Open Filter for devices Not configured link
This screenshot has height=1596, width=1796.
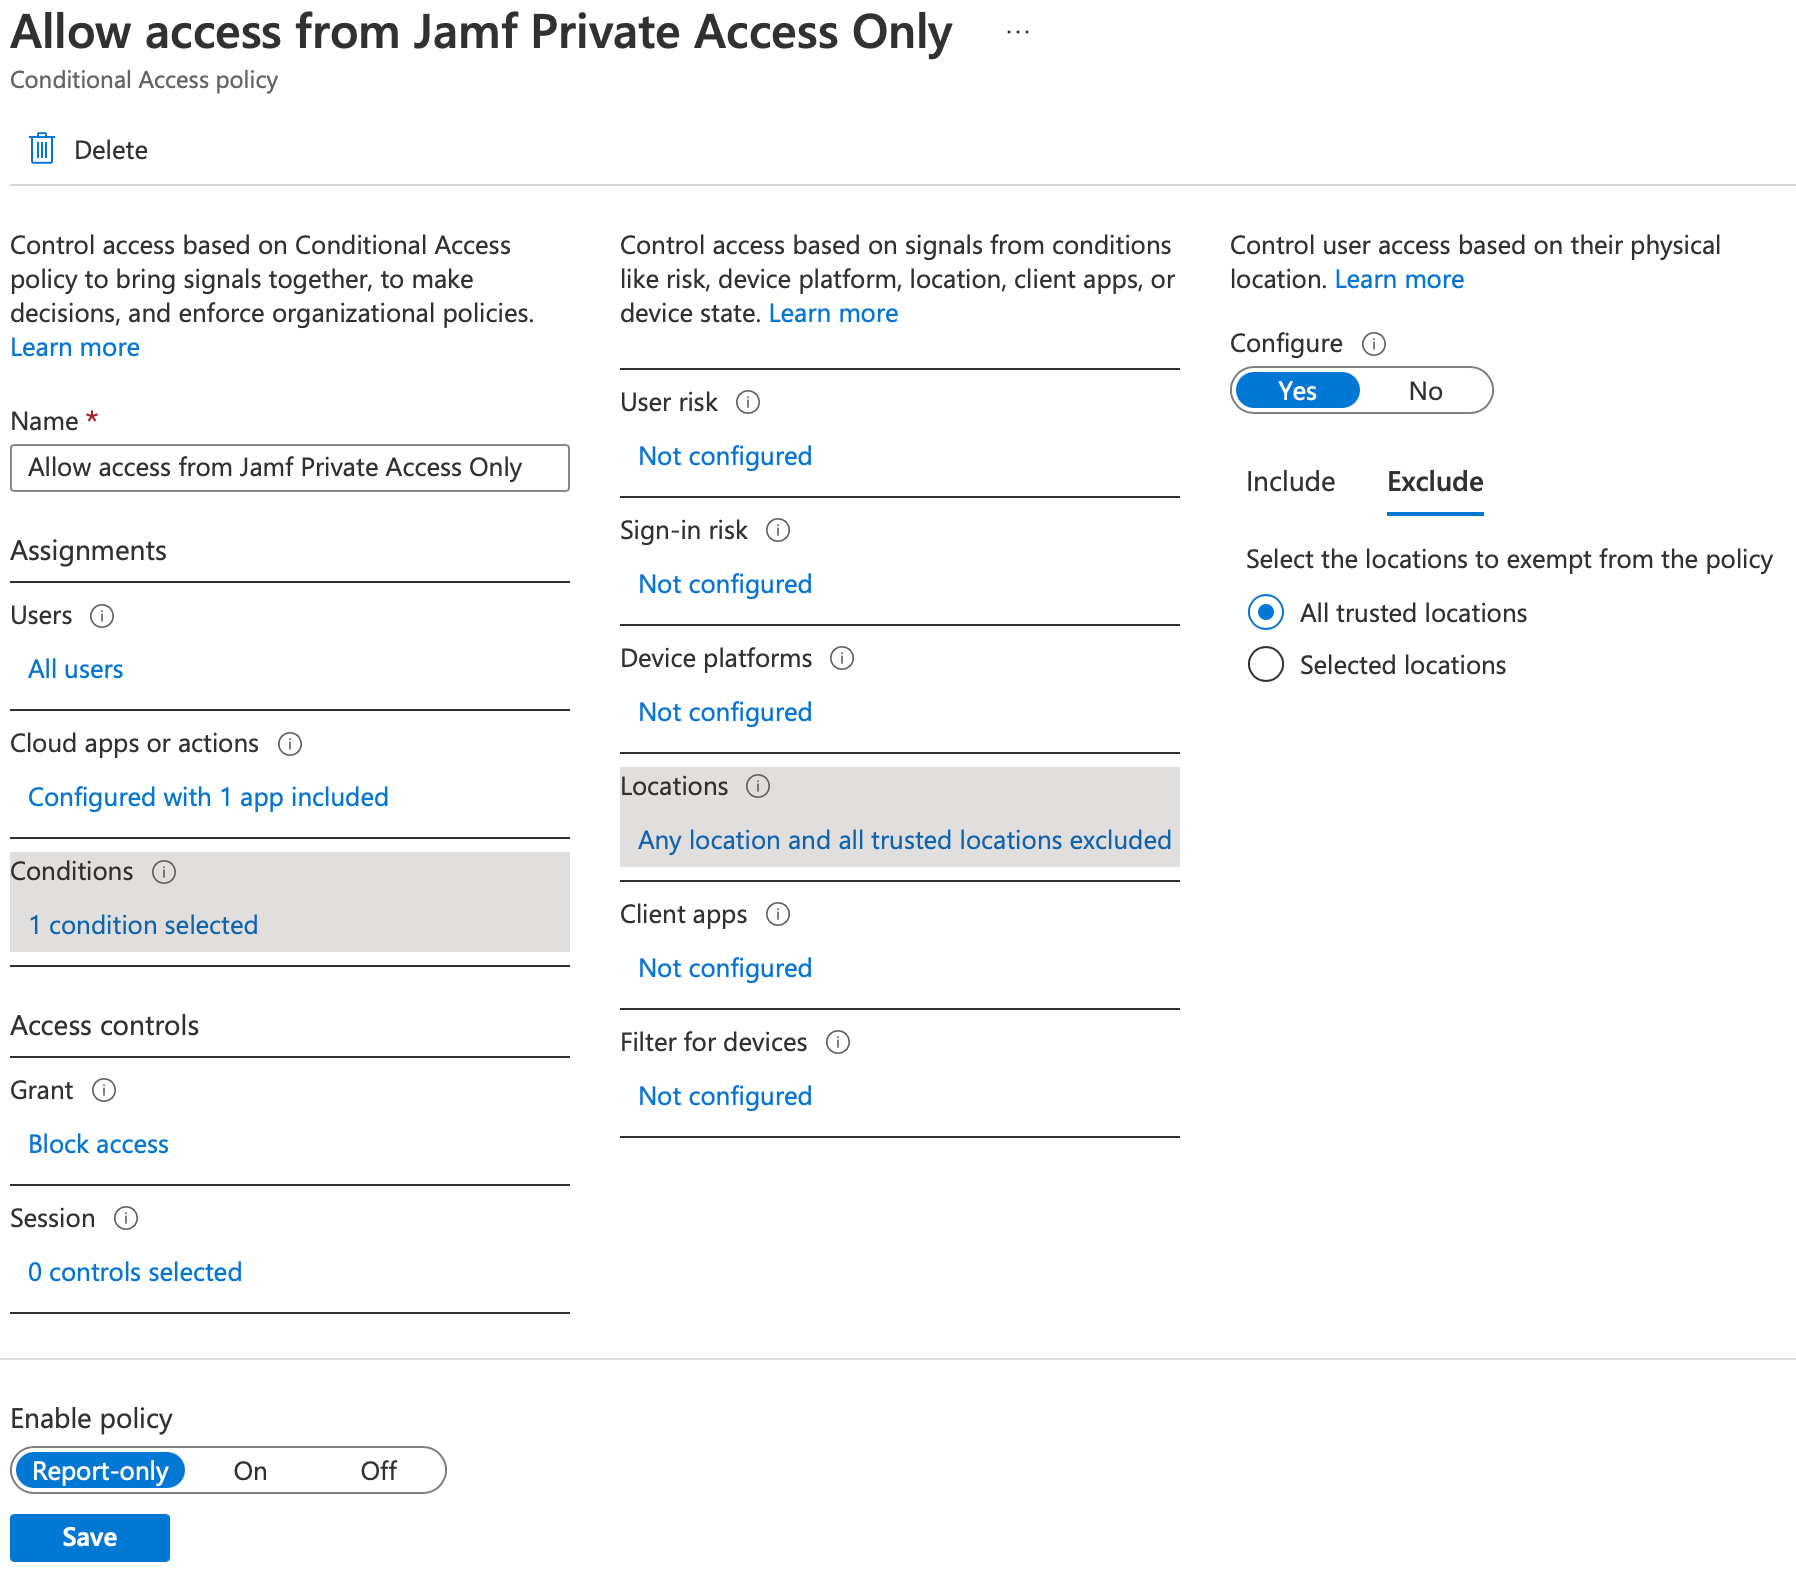coord(725,1096)
